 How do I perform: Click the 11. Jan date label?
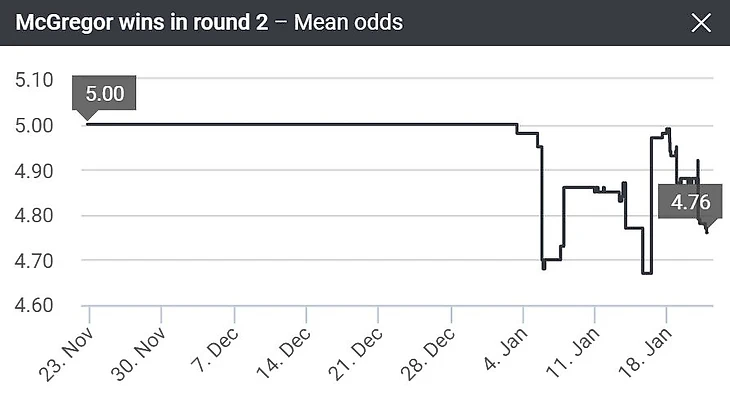[x=579, y=345]
